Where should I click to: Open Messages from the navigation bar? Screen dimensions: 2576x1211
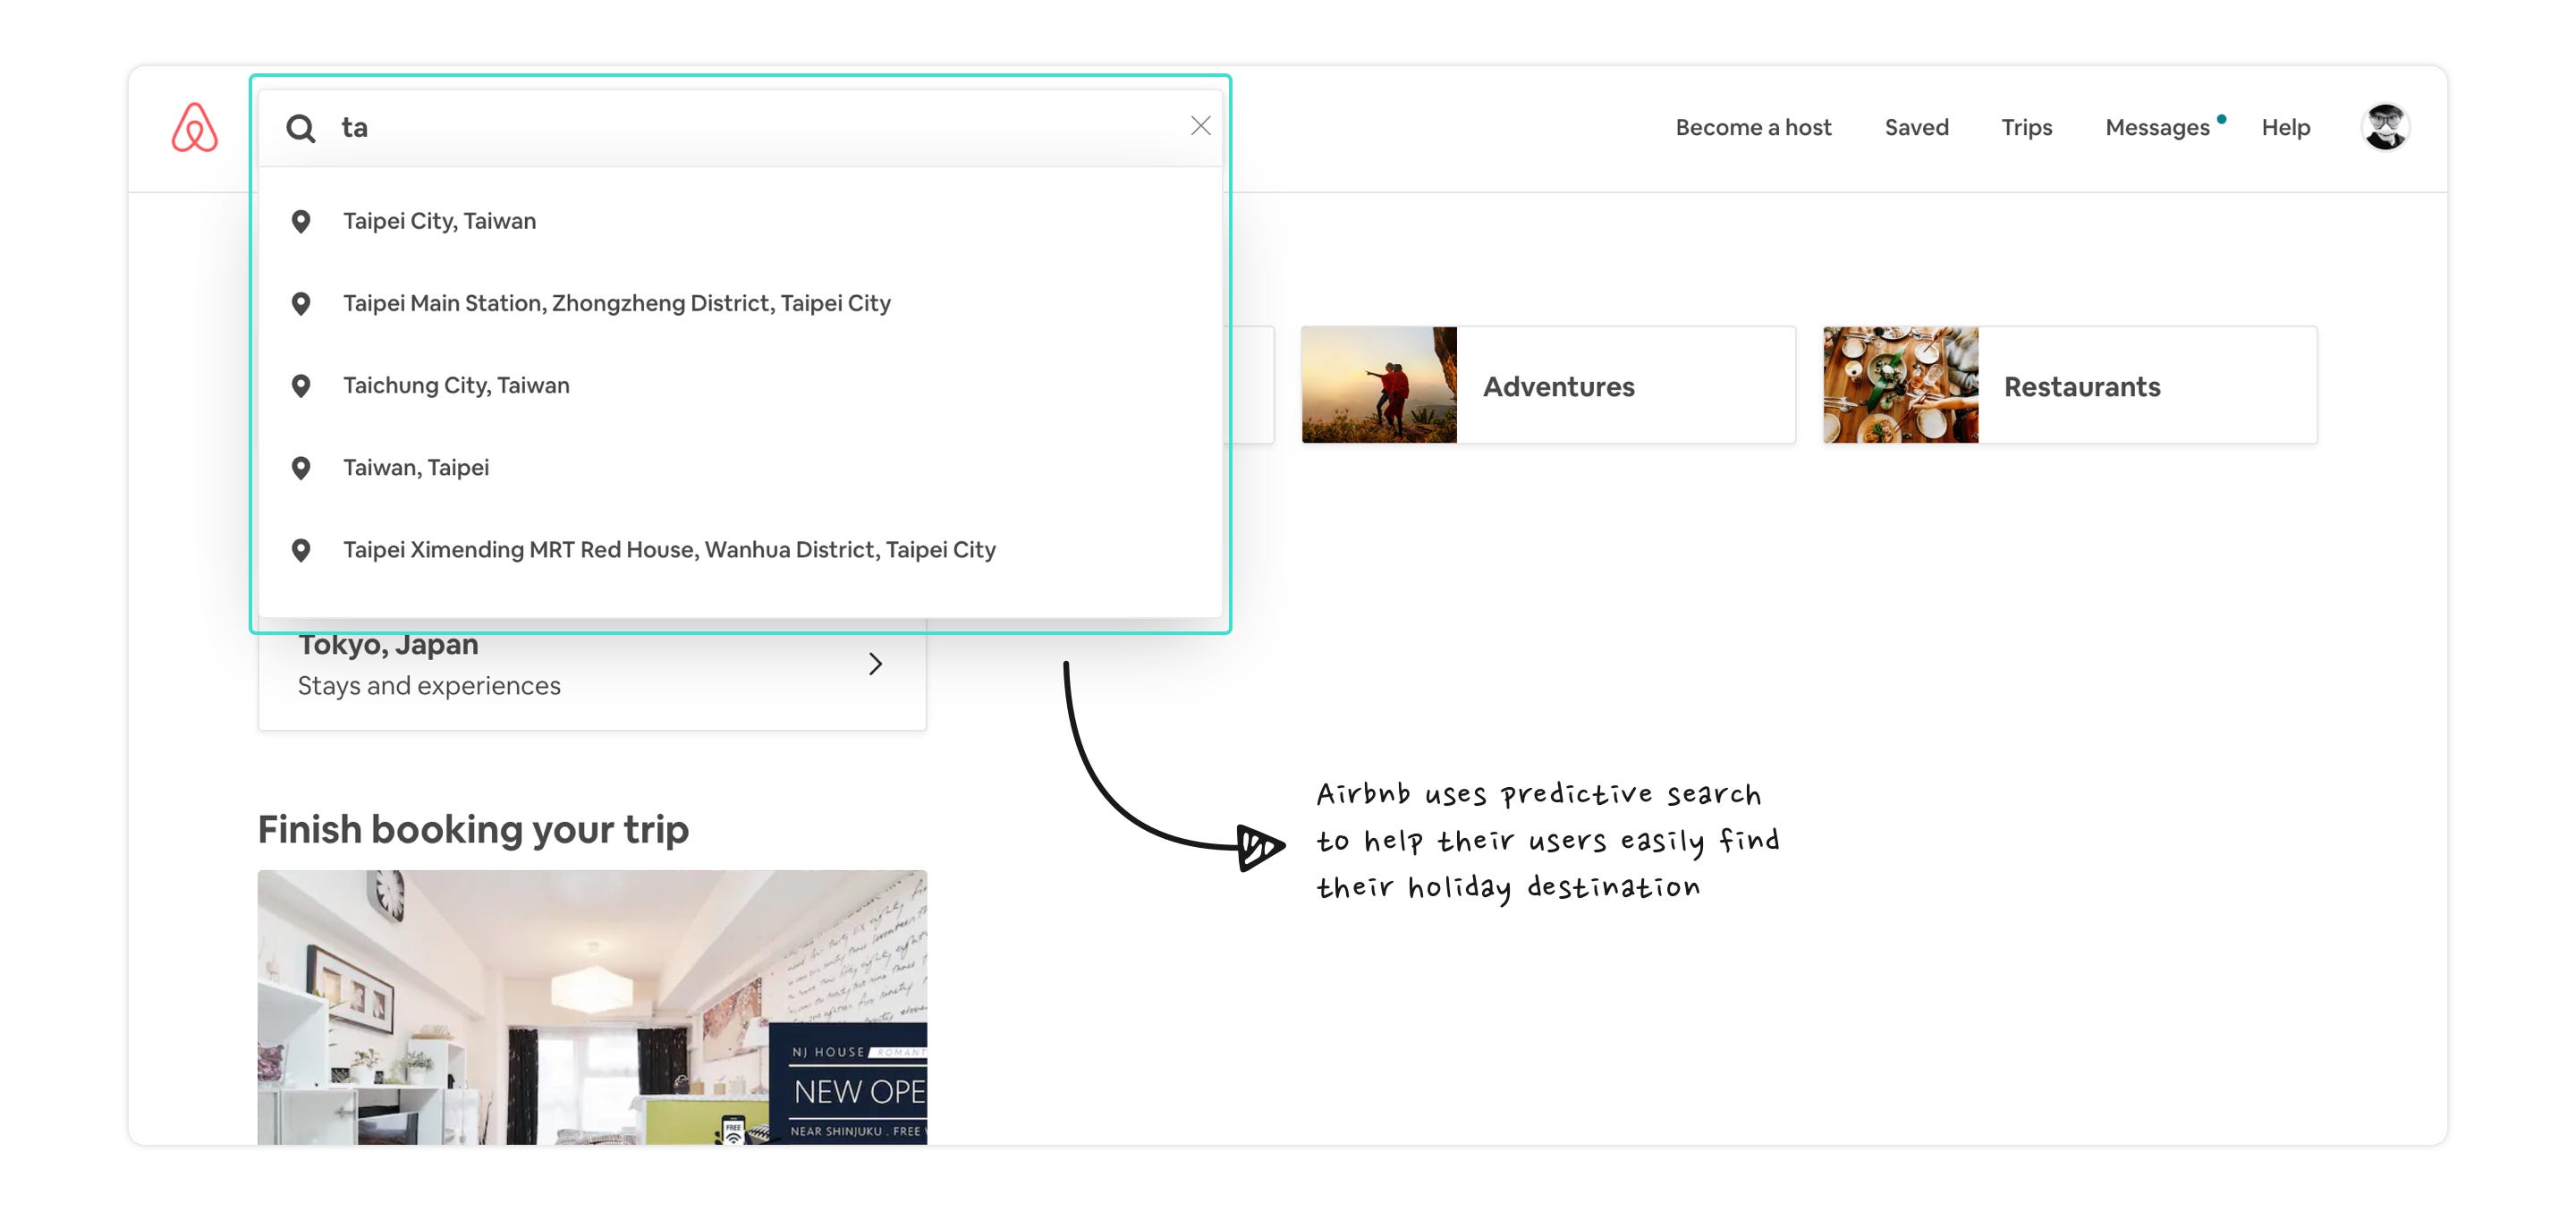click(x=2159, y=127)
